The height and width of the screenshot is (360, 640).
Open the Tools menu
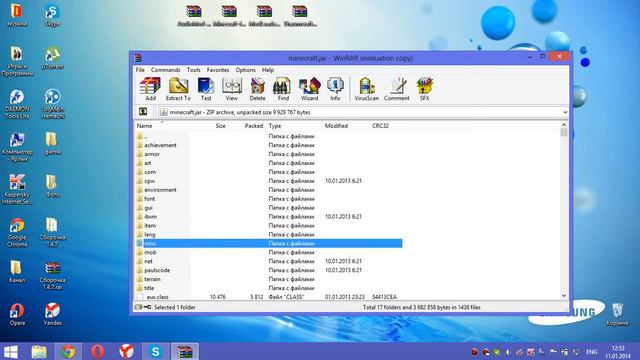(x=193, y=70)
